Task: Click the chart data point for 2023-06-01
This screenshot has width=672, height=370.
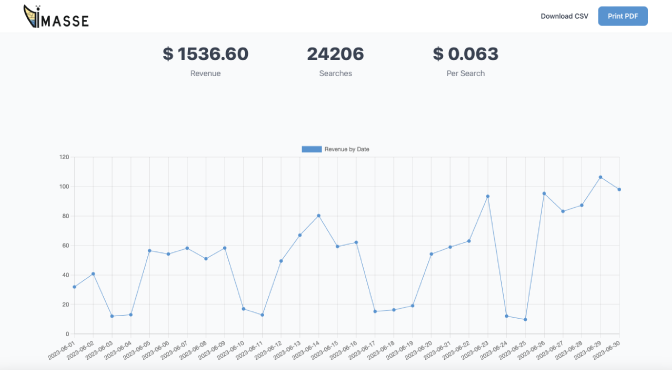Action: pos(75,287)
